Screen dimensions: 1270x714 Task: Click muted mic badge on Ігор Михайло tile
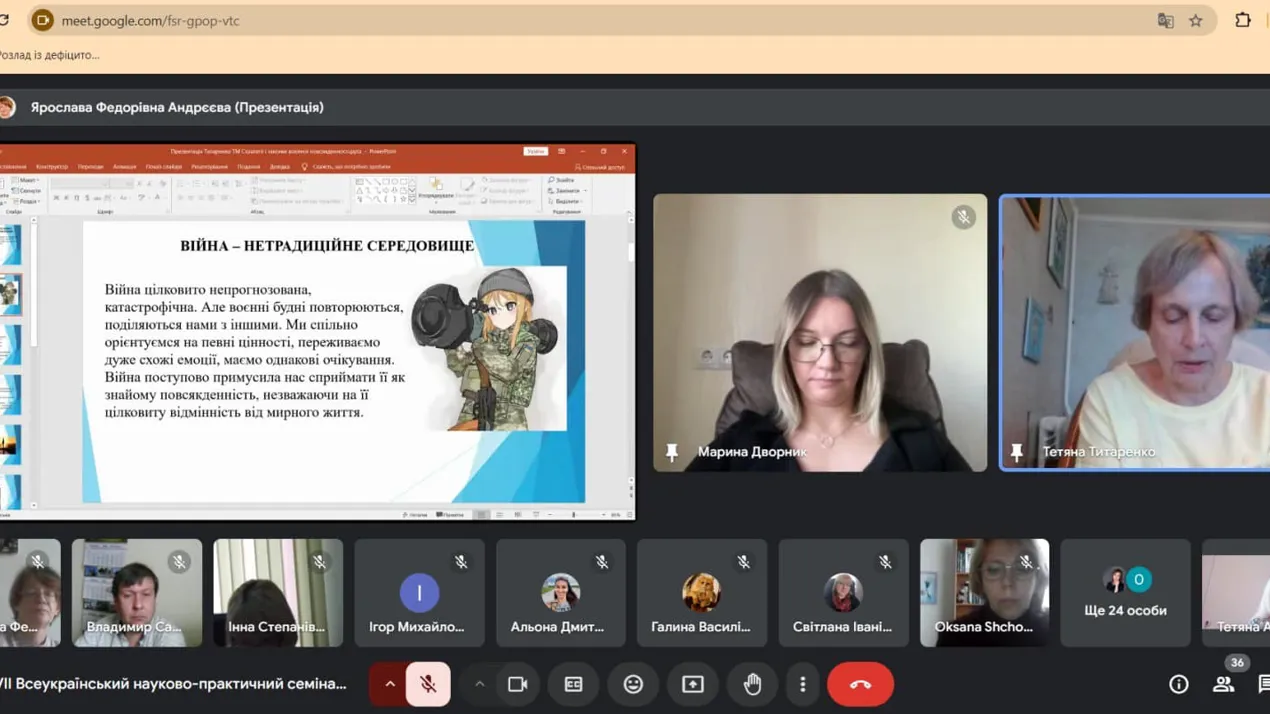pyautogui.click(x=461, y=562)
